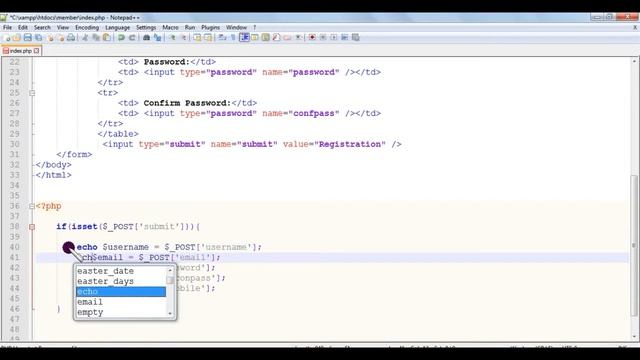This screenshot has width=640, height=360.
Task: Click the Redo toolbar icon
Action: [133, 38]
